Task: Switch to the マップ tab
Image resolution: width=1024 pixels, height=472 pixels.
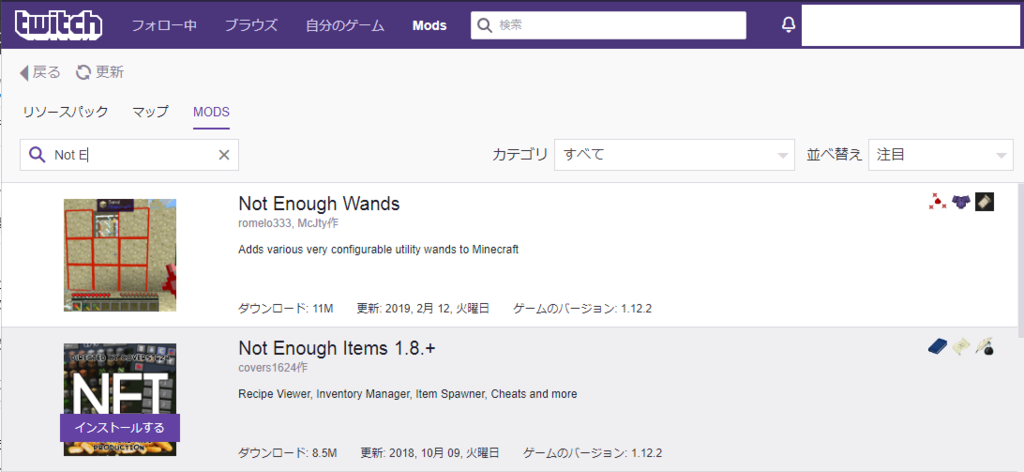Action: [150, 112]
